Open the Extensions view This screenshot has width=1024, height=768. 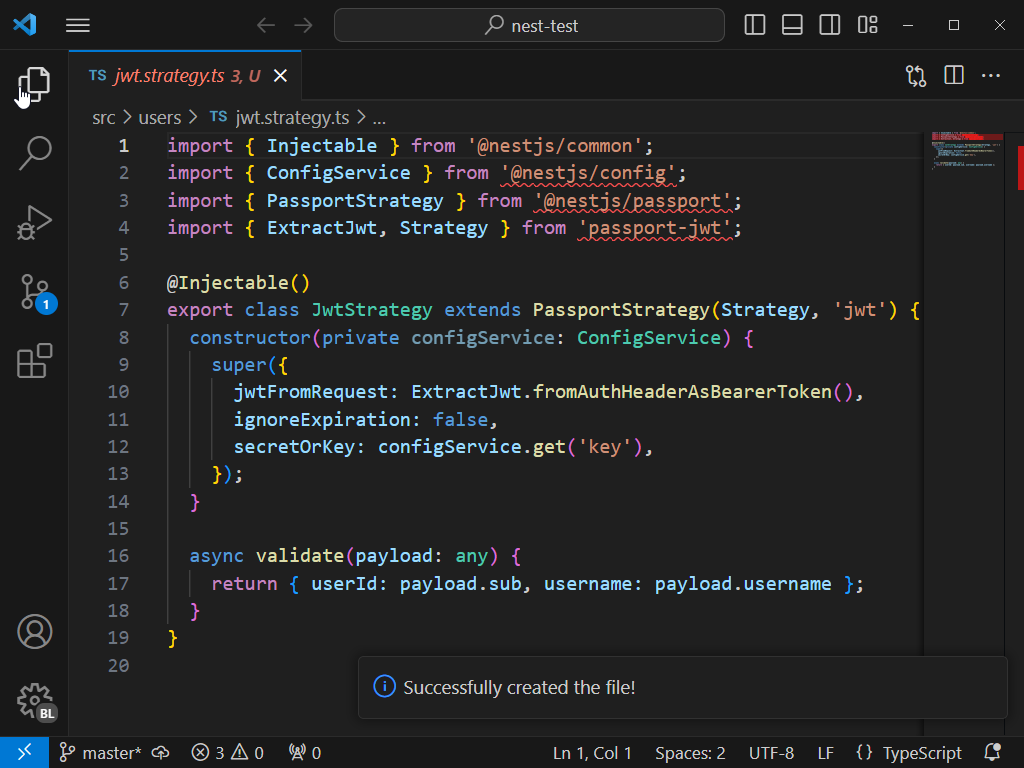(x=34, y=361)
